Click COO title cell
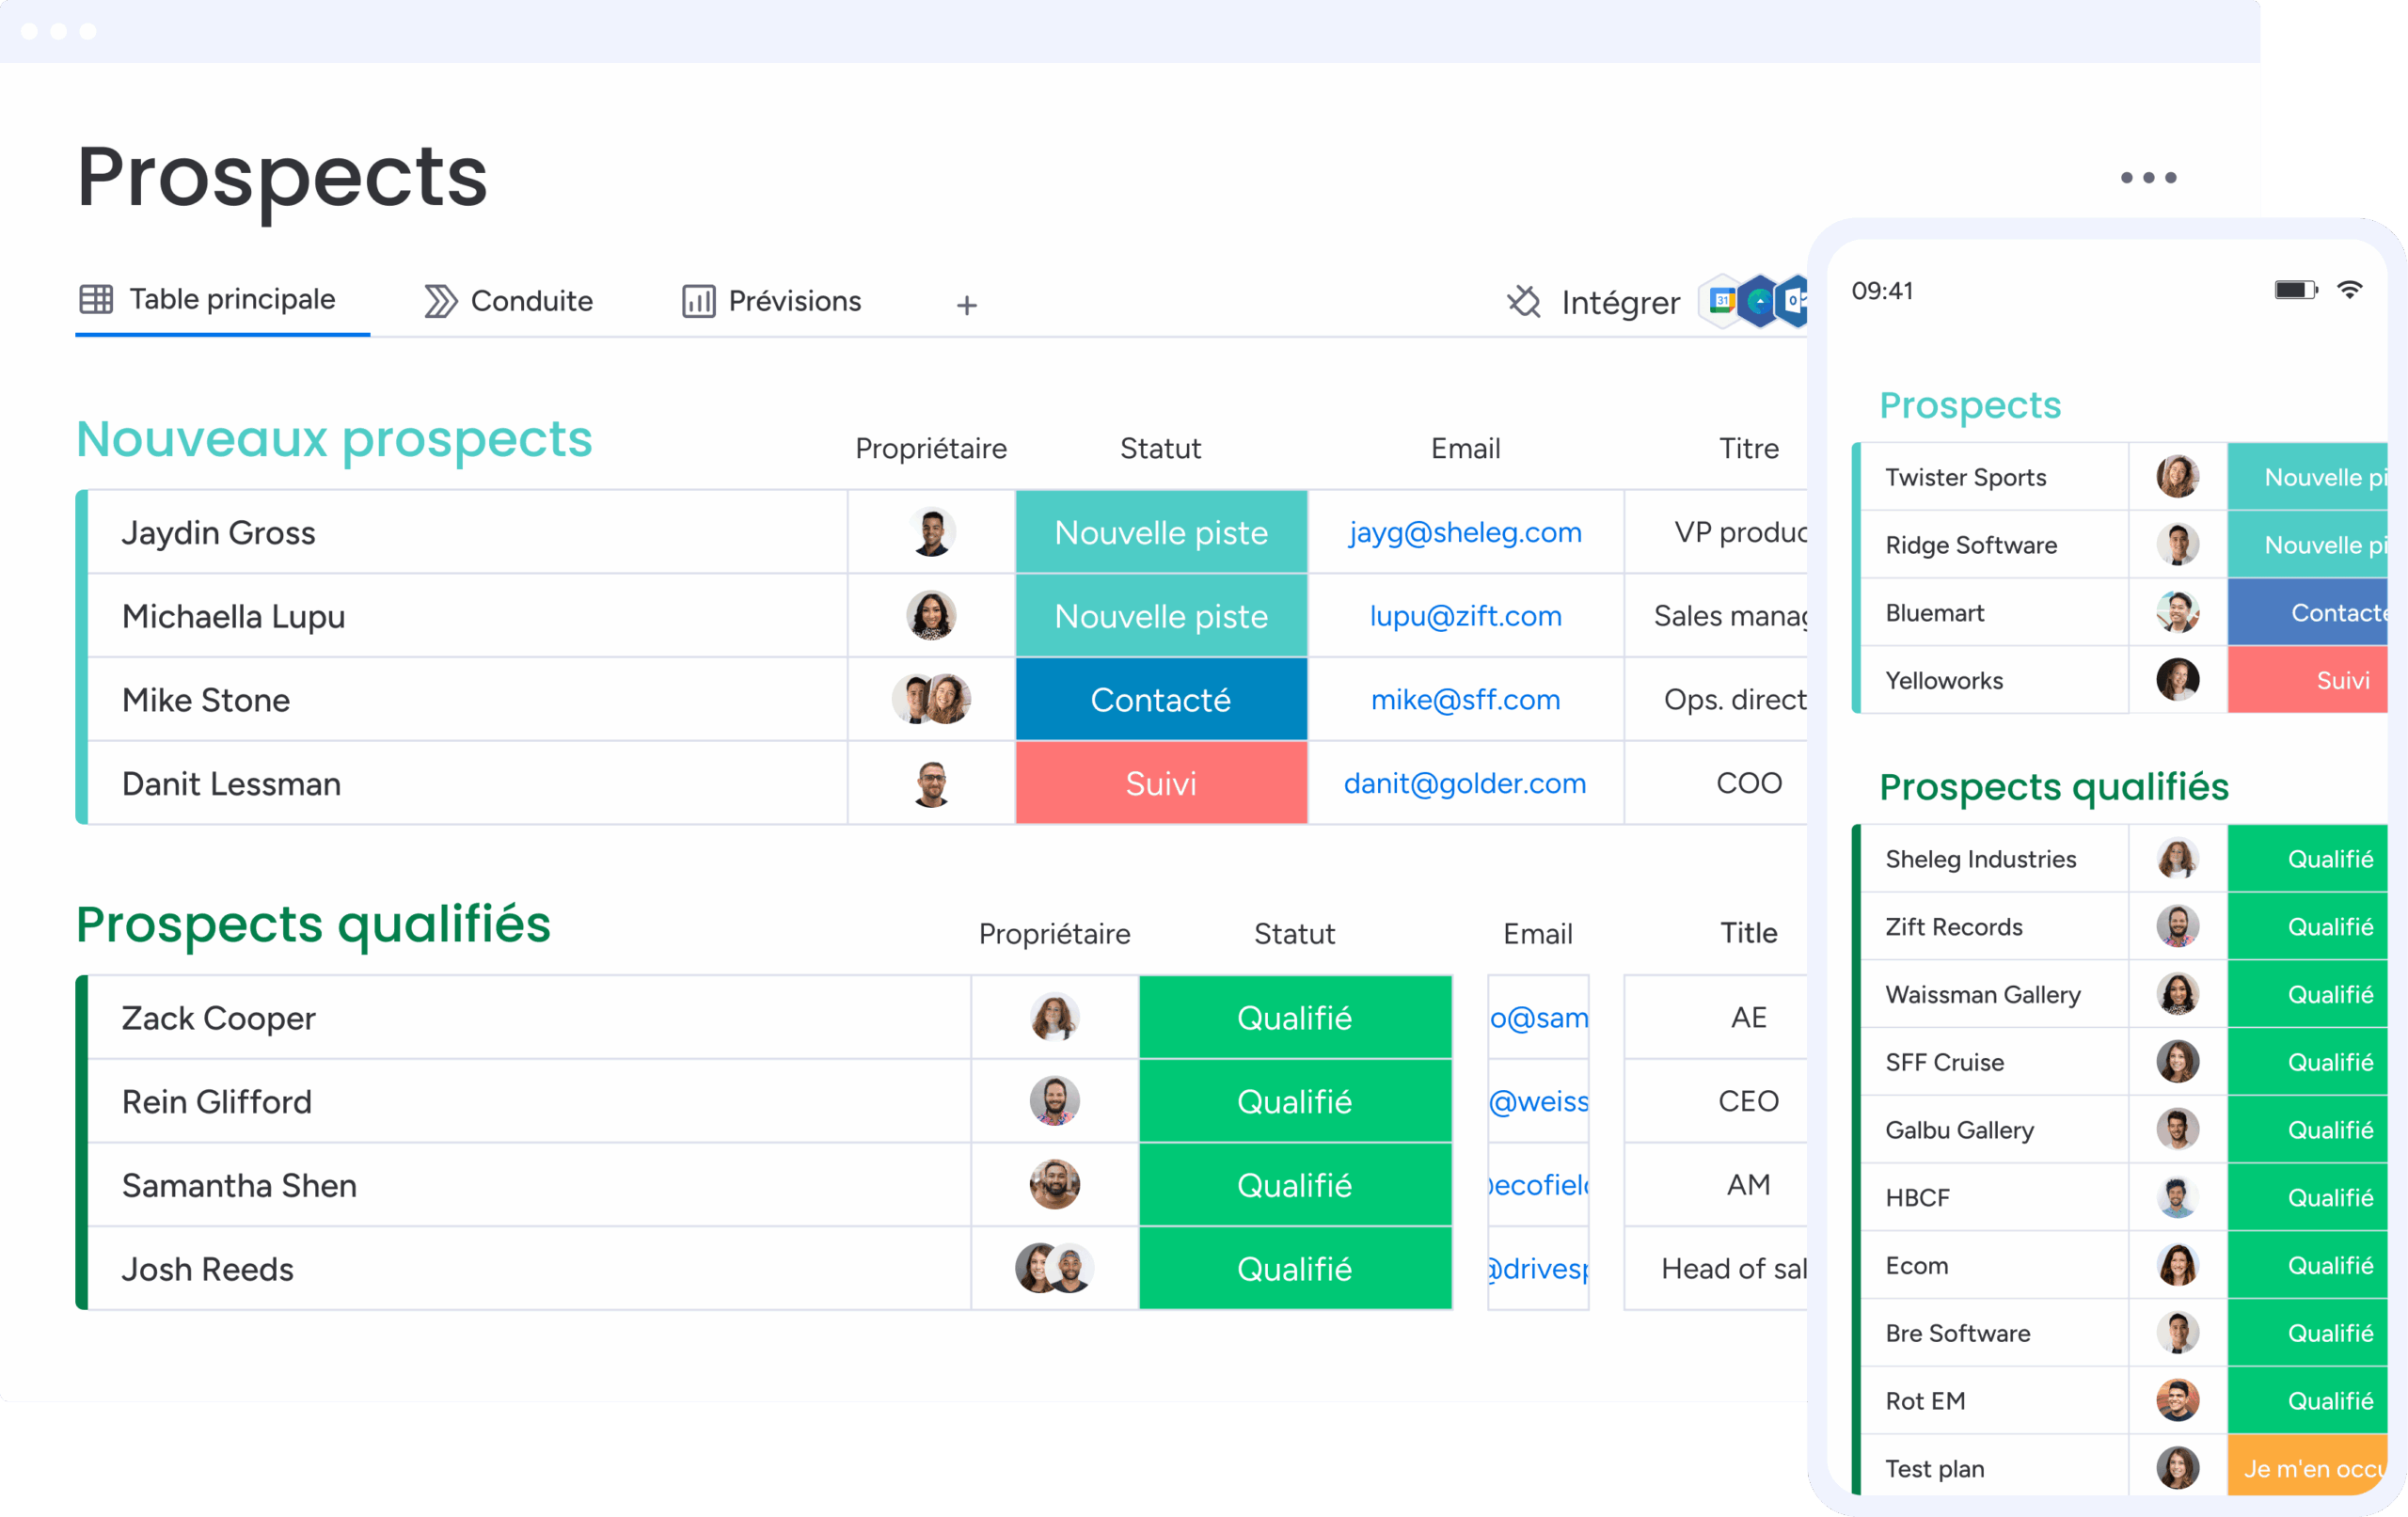The height and width of the screenshot is (1517, 2408). click(x=1717, y=783)
